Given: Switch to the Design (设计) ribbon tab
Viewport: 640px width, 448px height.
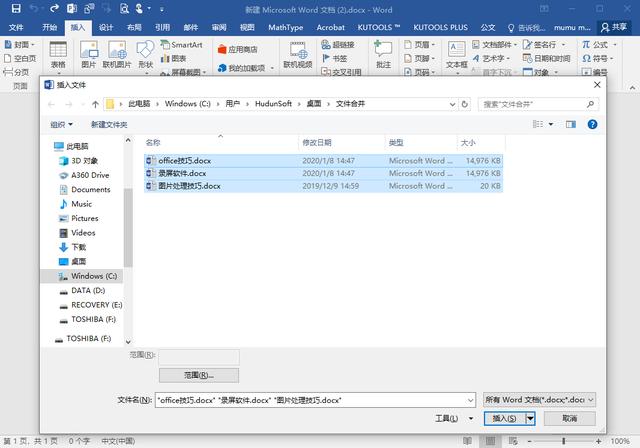Looking at the screenshot, I should pos(106,27).
